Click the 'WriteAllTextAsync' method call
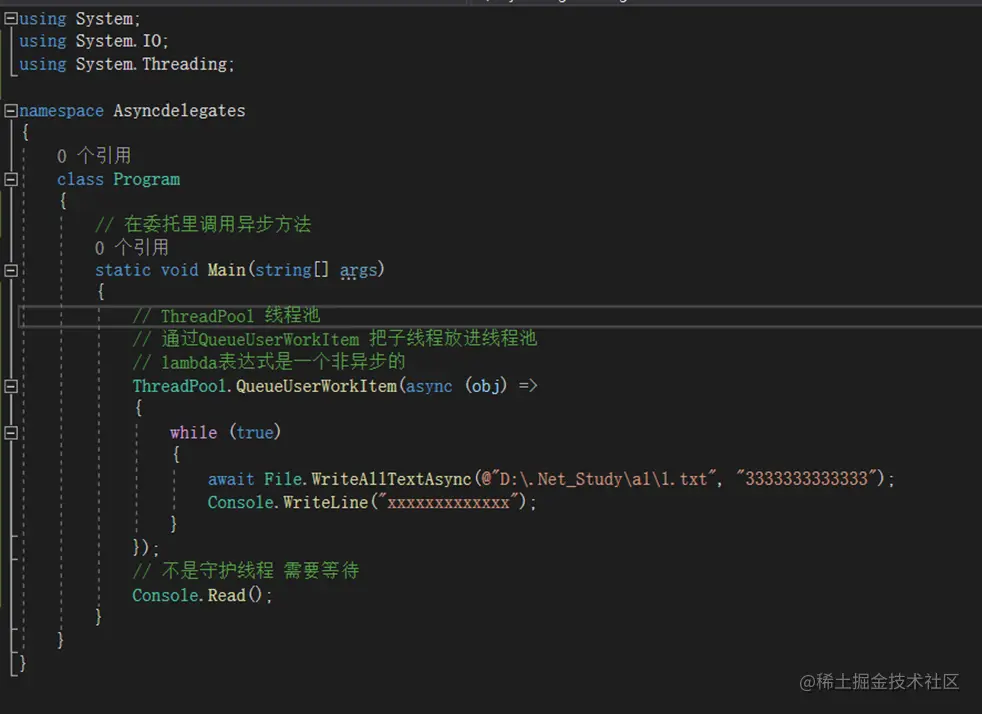982x714 pixels. (x=391, y=479)
